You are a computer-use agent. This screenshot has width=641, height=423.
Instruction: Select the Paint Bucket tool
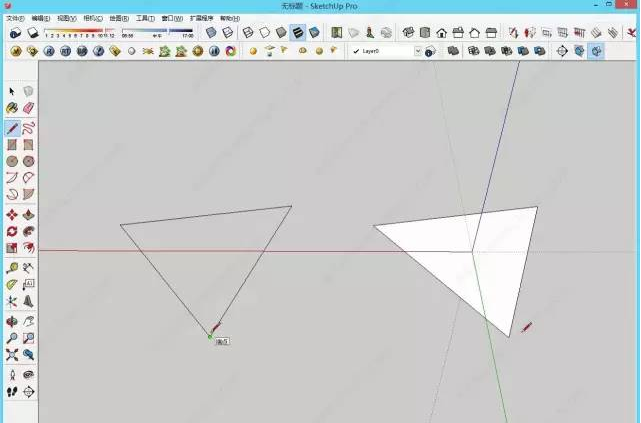[x=12, y=108]
